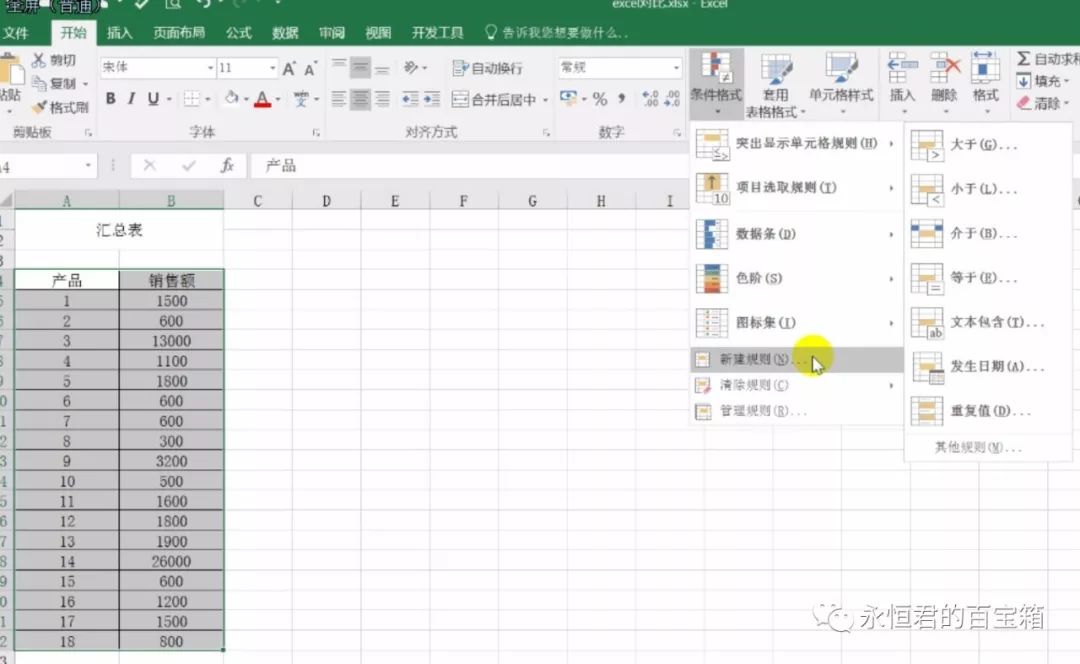Open the font size box showing 11
1080x664 pixels.
tap(247, 68)
